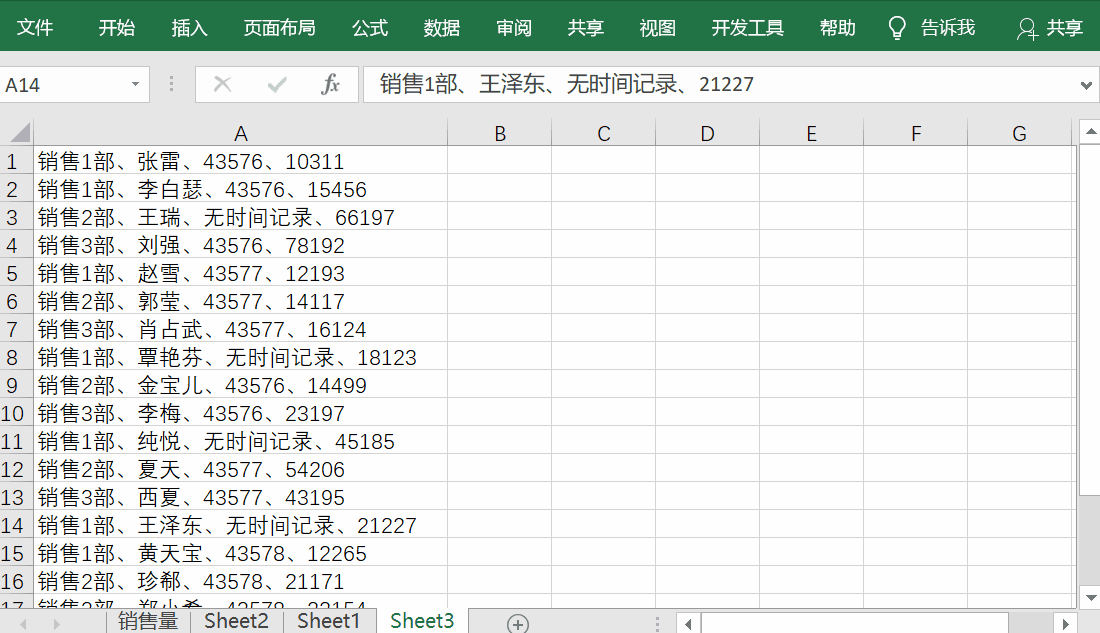Select the cell with 黄天宝、43578、12265
The image size is (1100, 633).
pos(241,553)
